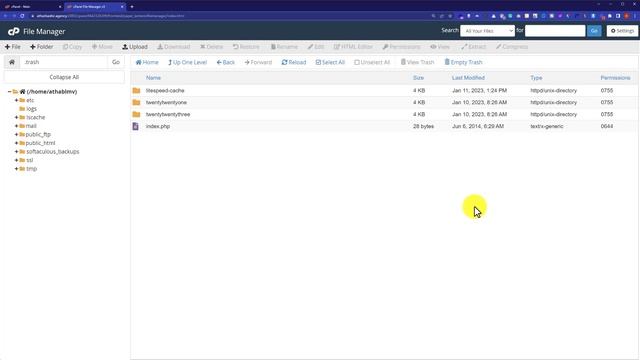Click the litespeed-cache folder icon
This screenshot has width=640, height=360.
(136, 91)
